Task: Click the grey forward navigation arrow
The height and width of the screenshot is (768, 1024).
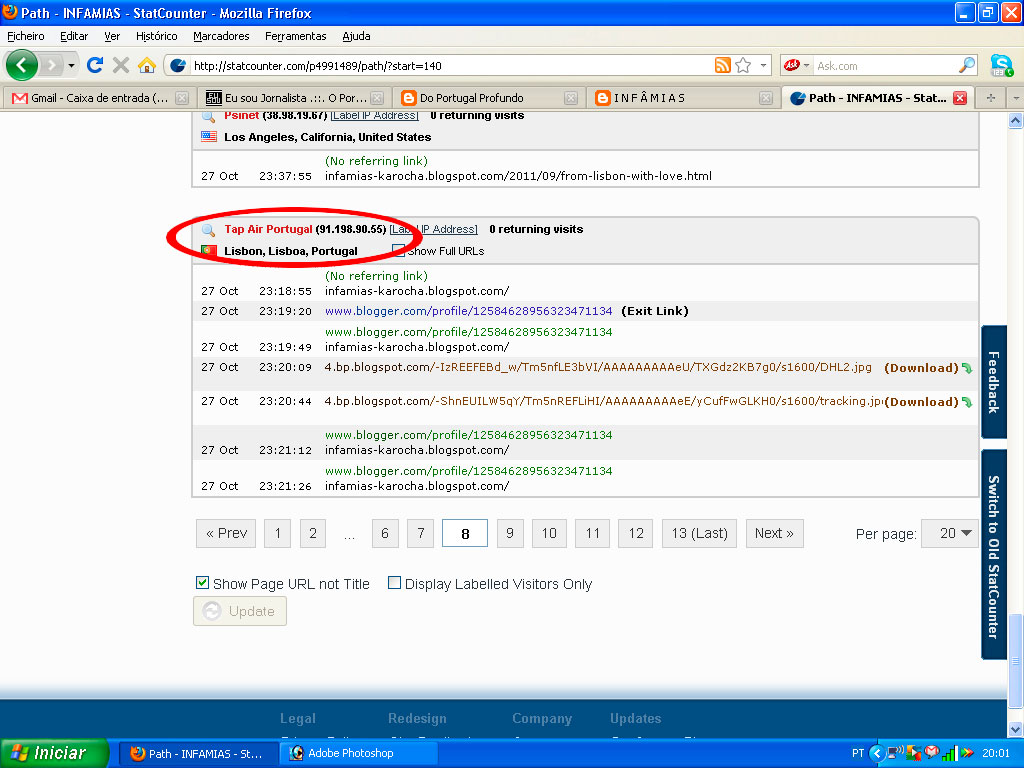Action: point(52,65)
